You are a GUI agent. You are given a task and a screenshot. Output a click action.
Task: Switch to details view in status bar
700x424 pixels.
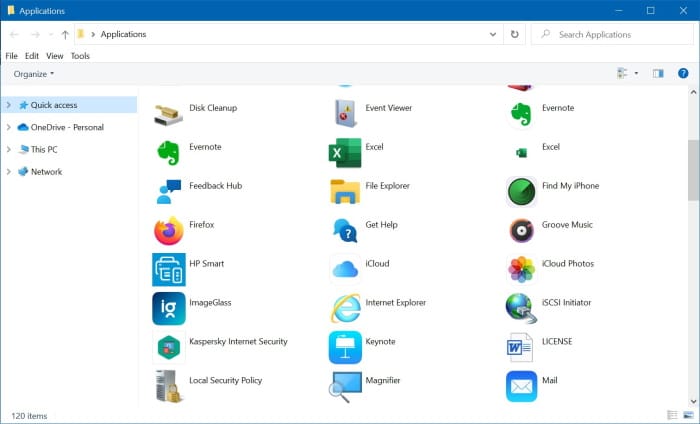[672, 415]
